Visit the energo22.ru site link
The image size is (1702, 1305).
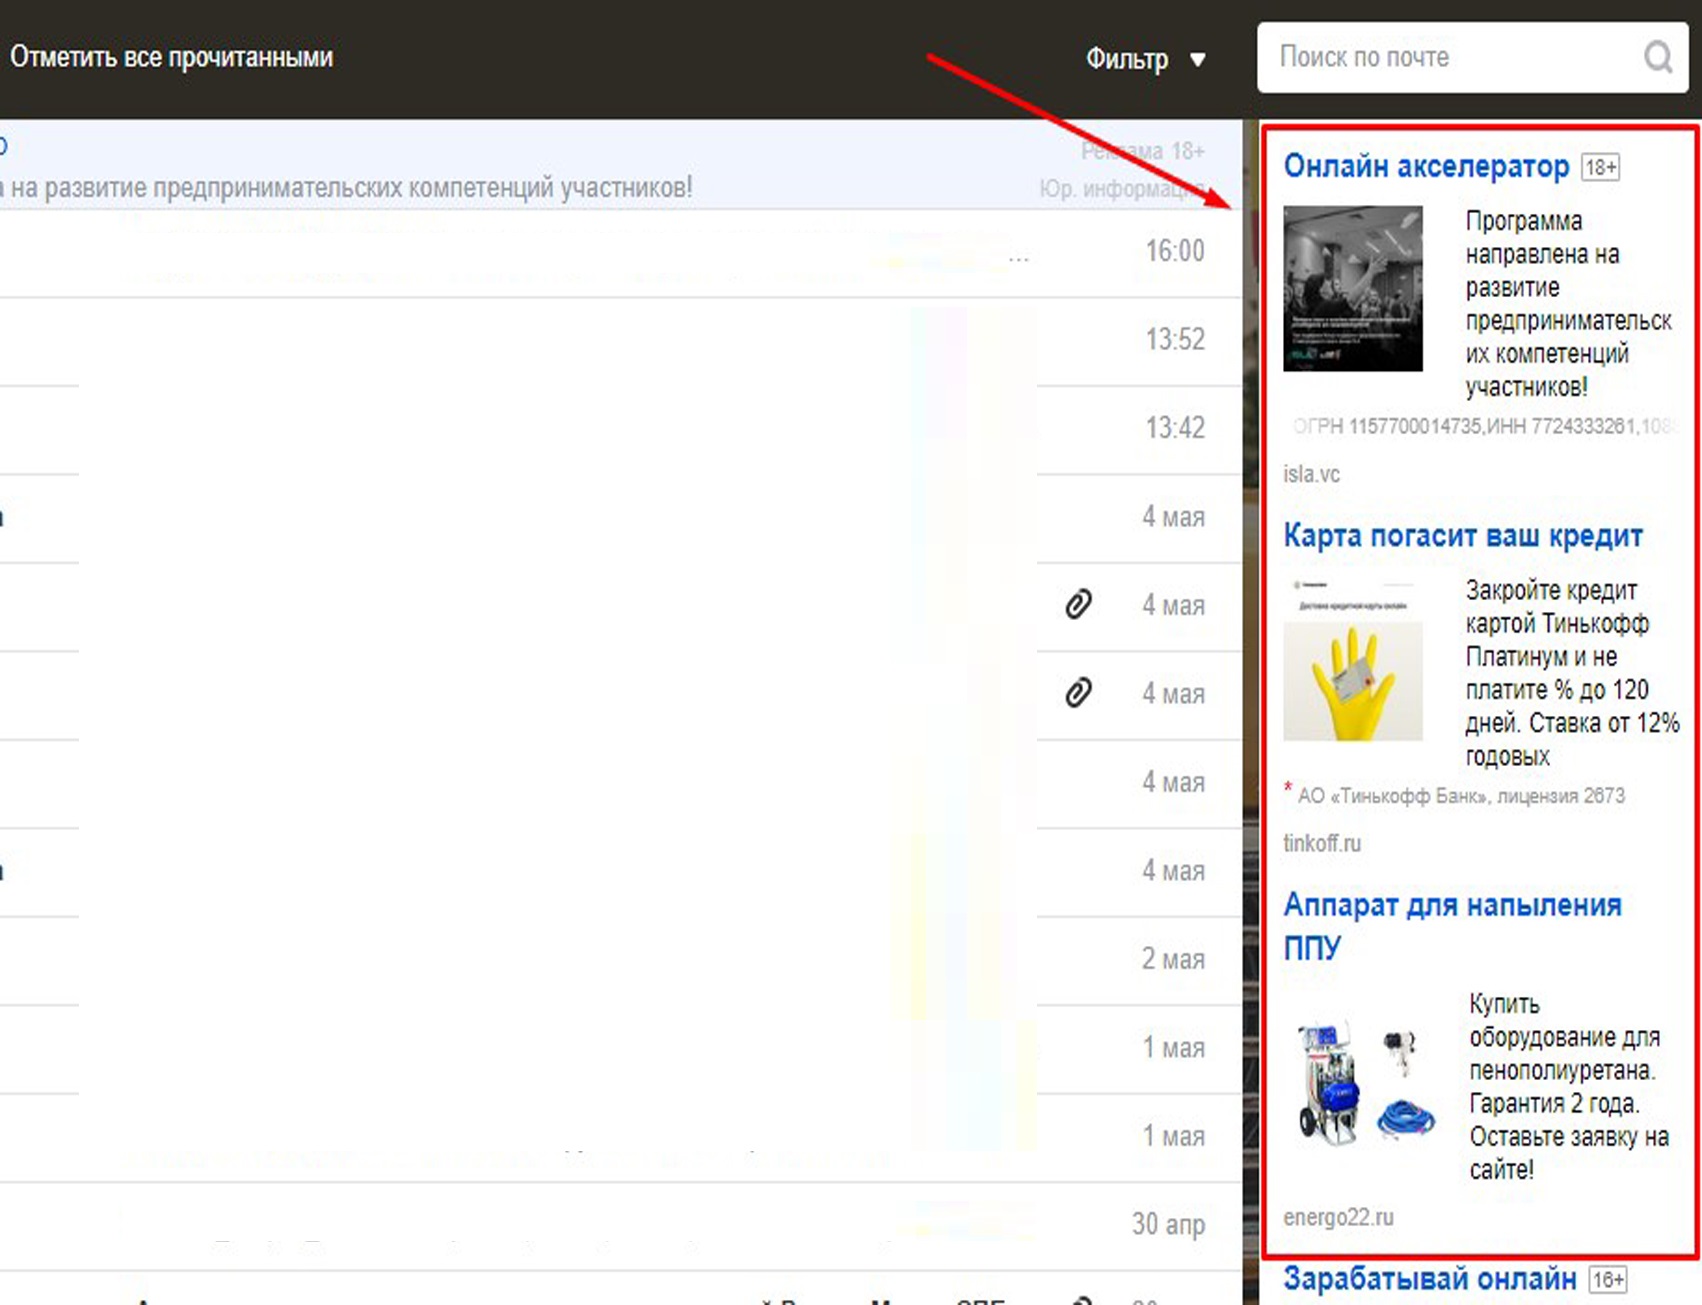point(1338,1217)
